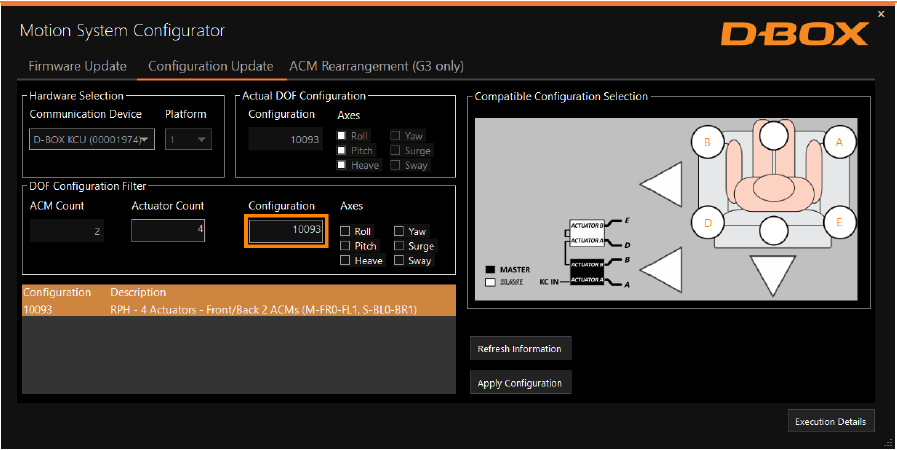Select actuator circle D on the seat diagram
897x450 pixels.
point(707,221)
